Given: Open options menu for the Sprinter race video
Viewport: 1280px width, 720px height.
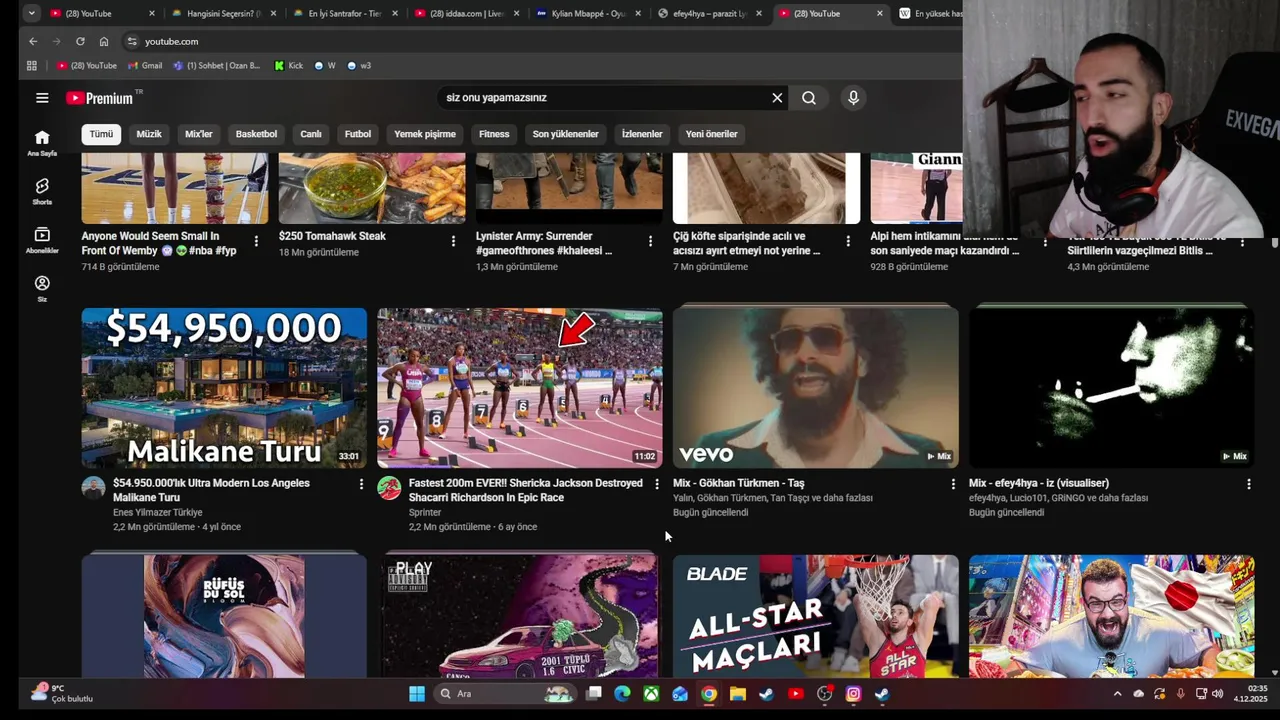Looking at the screenshot, I should (657, 484).
